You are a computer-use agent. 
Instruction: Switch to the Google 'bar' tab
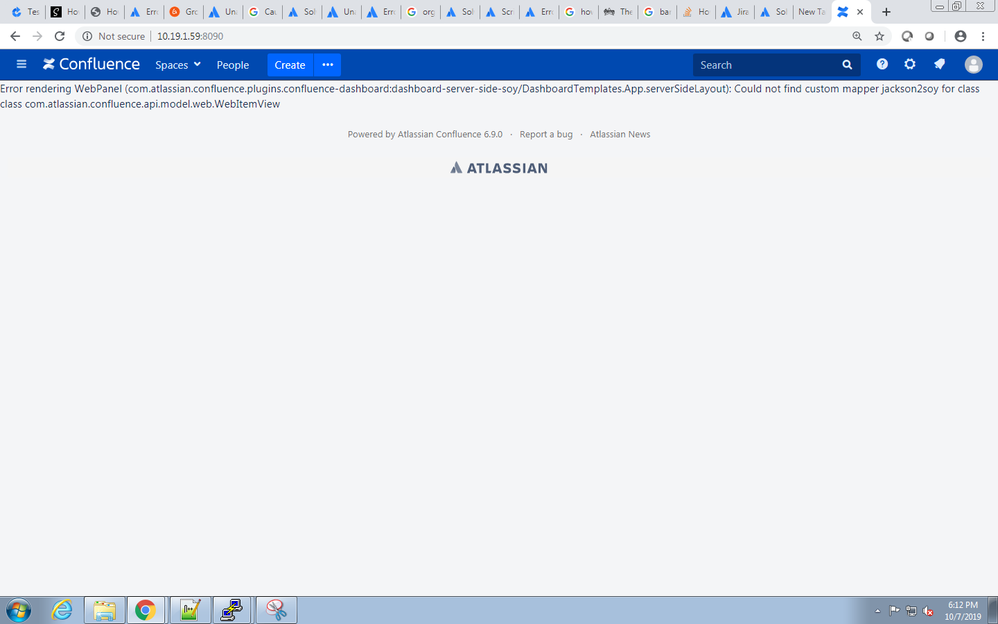tap(657, 11)
